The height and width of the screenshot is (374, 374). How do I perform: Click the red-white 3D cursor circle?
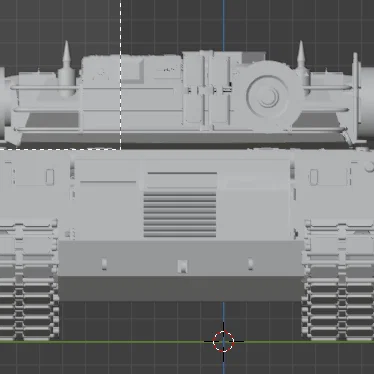click(223, 341)
